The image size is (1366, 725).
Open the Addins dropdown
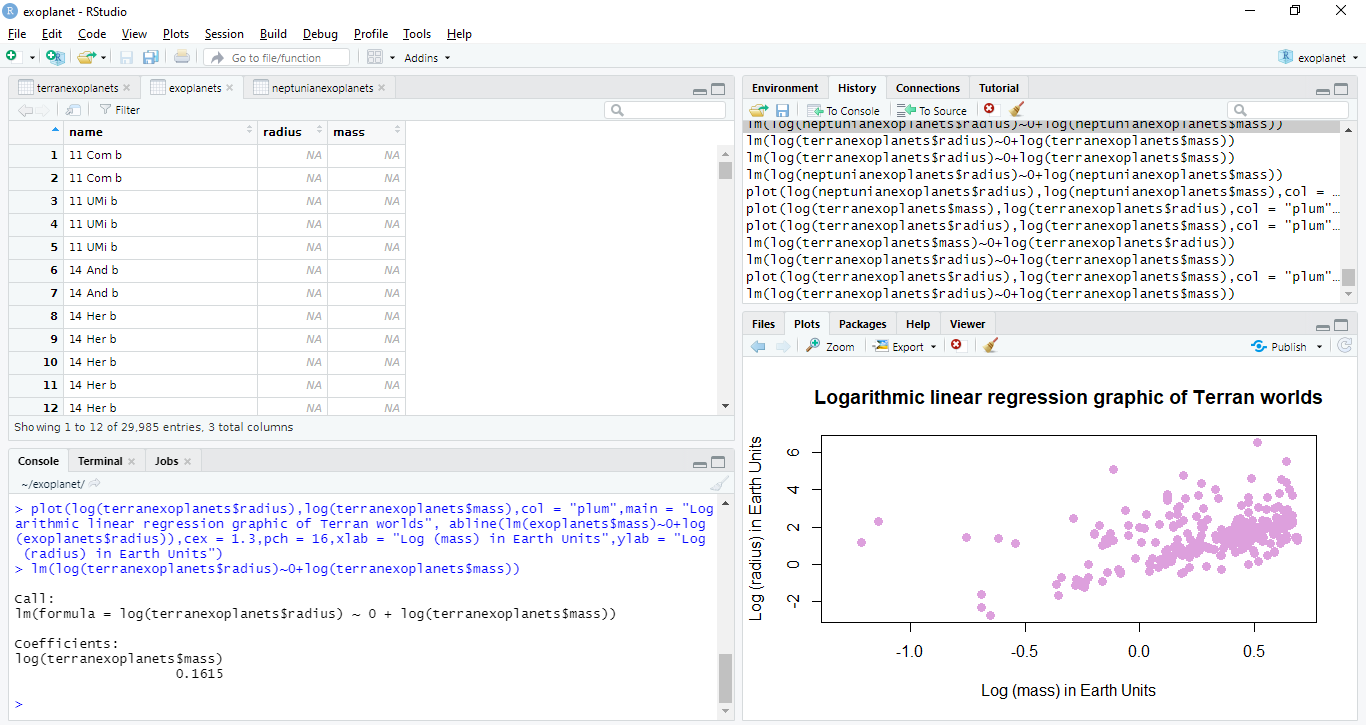pos(427,58)
